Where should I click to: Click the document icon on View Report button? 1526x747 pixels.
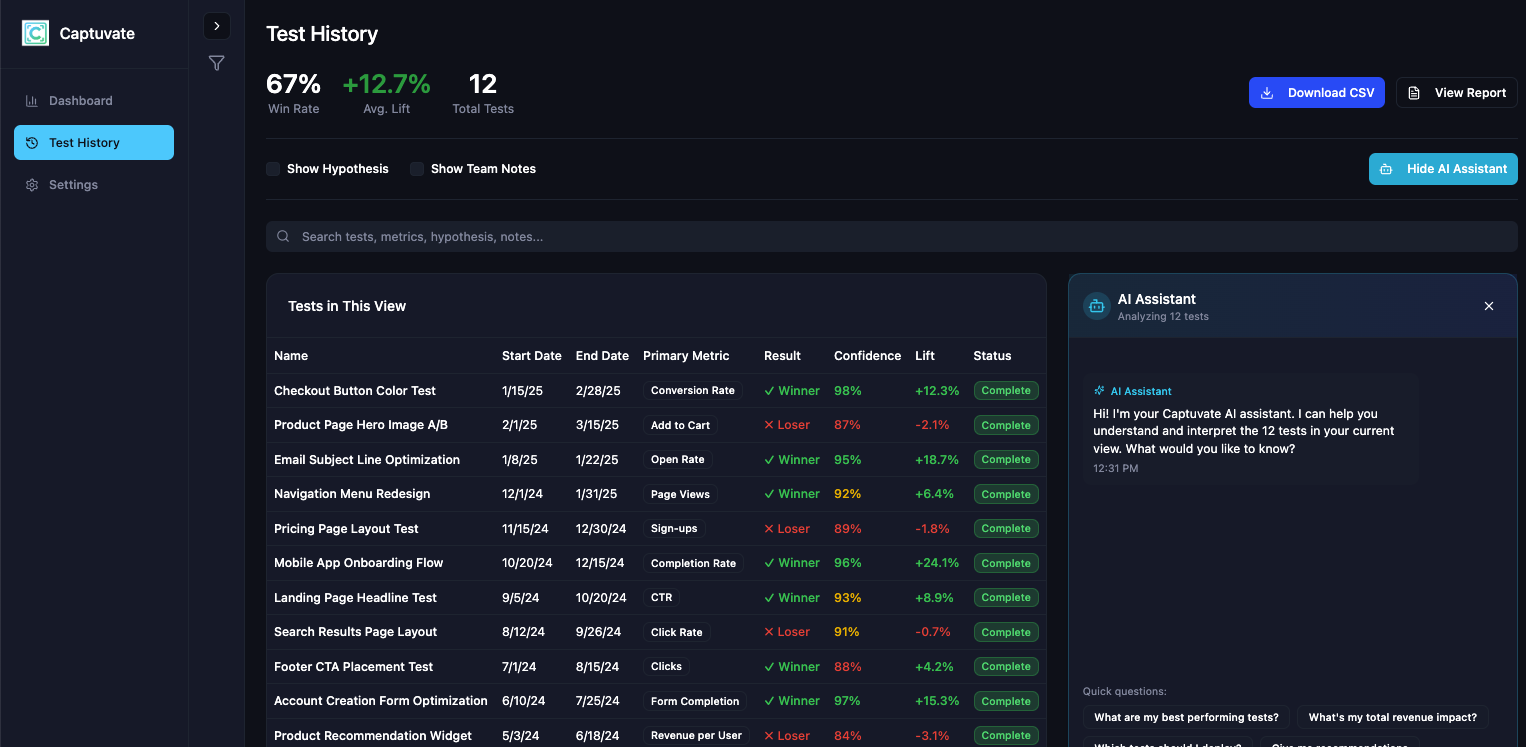point(1413,92)
